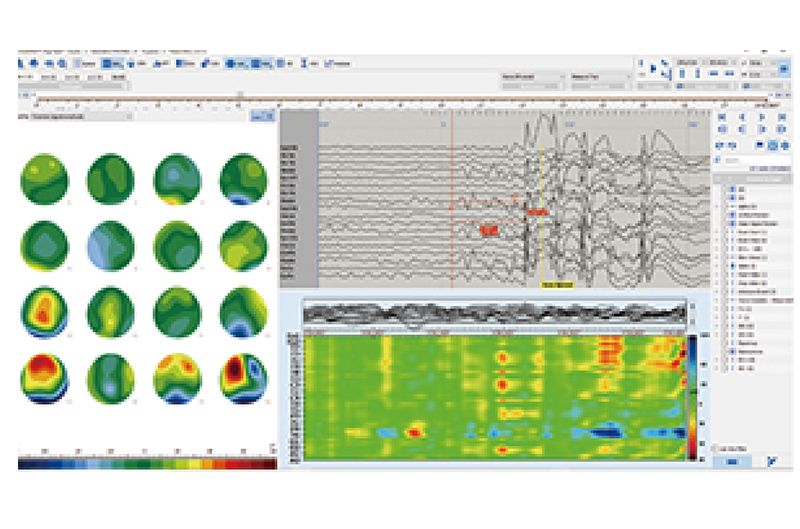This screenshot has width=800, height=529.
Task: Click the top-left navigation arrow icon in right panel
Action: click(722, 117)
